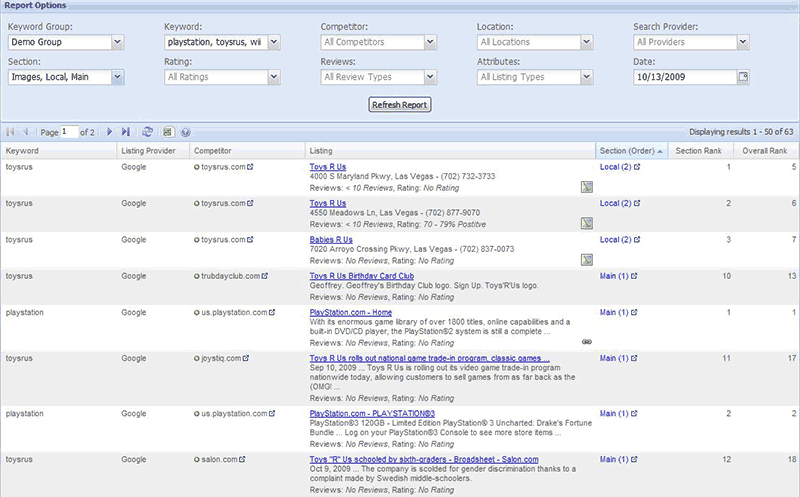Sort by the Listing column header
Image resolution: width=800 pixels, height=497 pixels.
(x=450, y=151)
